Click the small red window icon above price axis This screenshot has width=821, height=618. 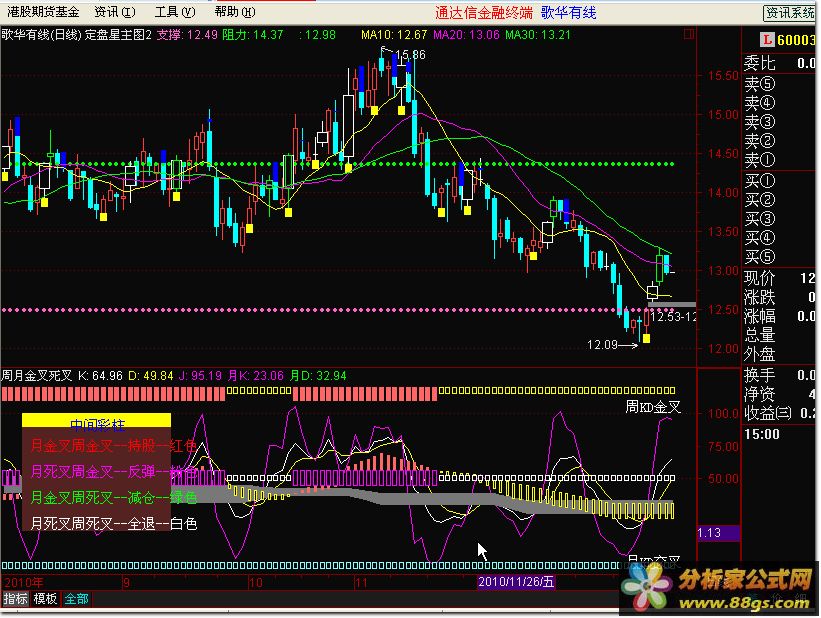pyautogui.click(x=689, y=35)
